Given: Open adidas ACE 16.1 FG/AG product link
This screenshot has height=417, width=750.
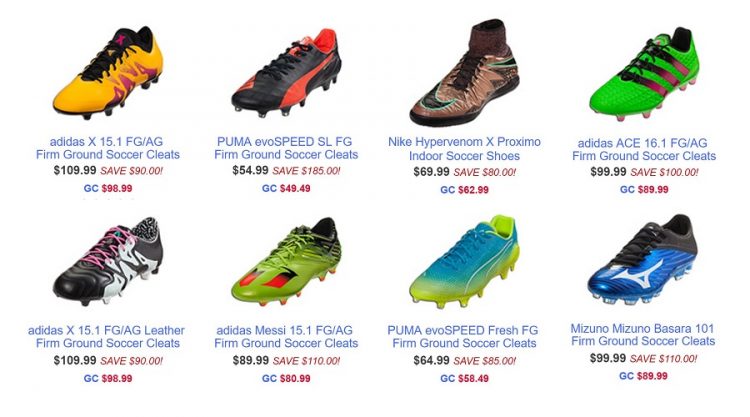Looking at the screenshot, I should (644, 149).
